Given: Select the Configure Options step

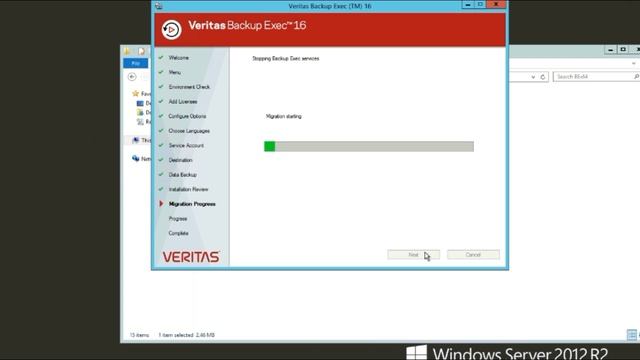Looking at the screenshot, I should 187,116.
